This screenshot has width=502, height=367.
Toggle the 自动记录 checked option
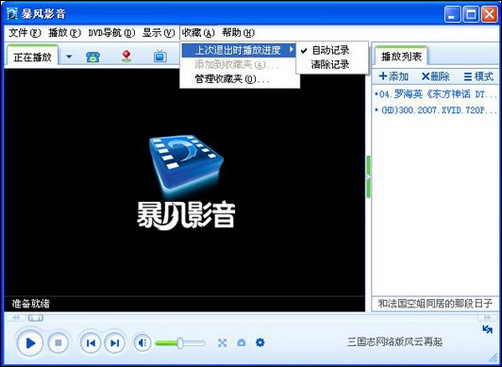pyautogui.click(x=330, y=50)
